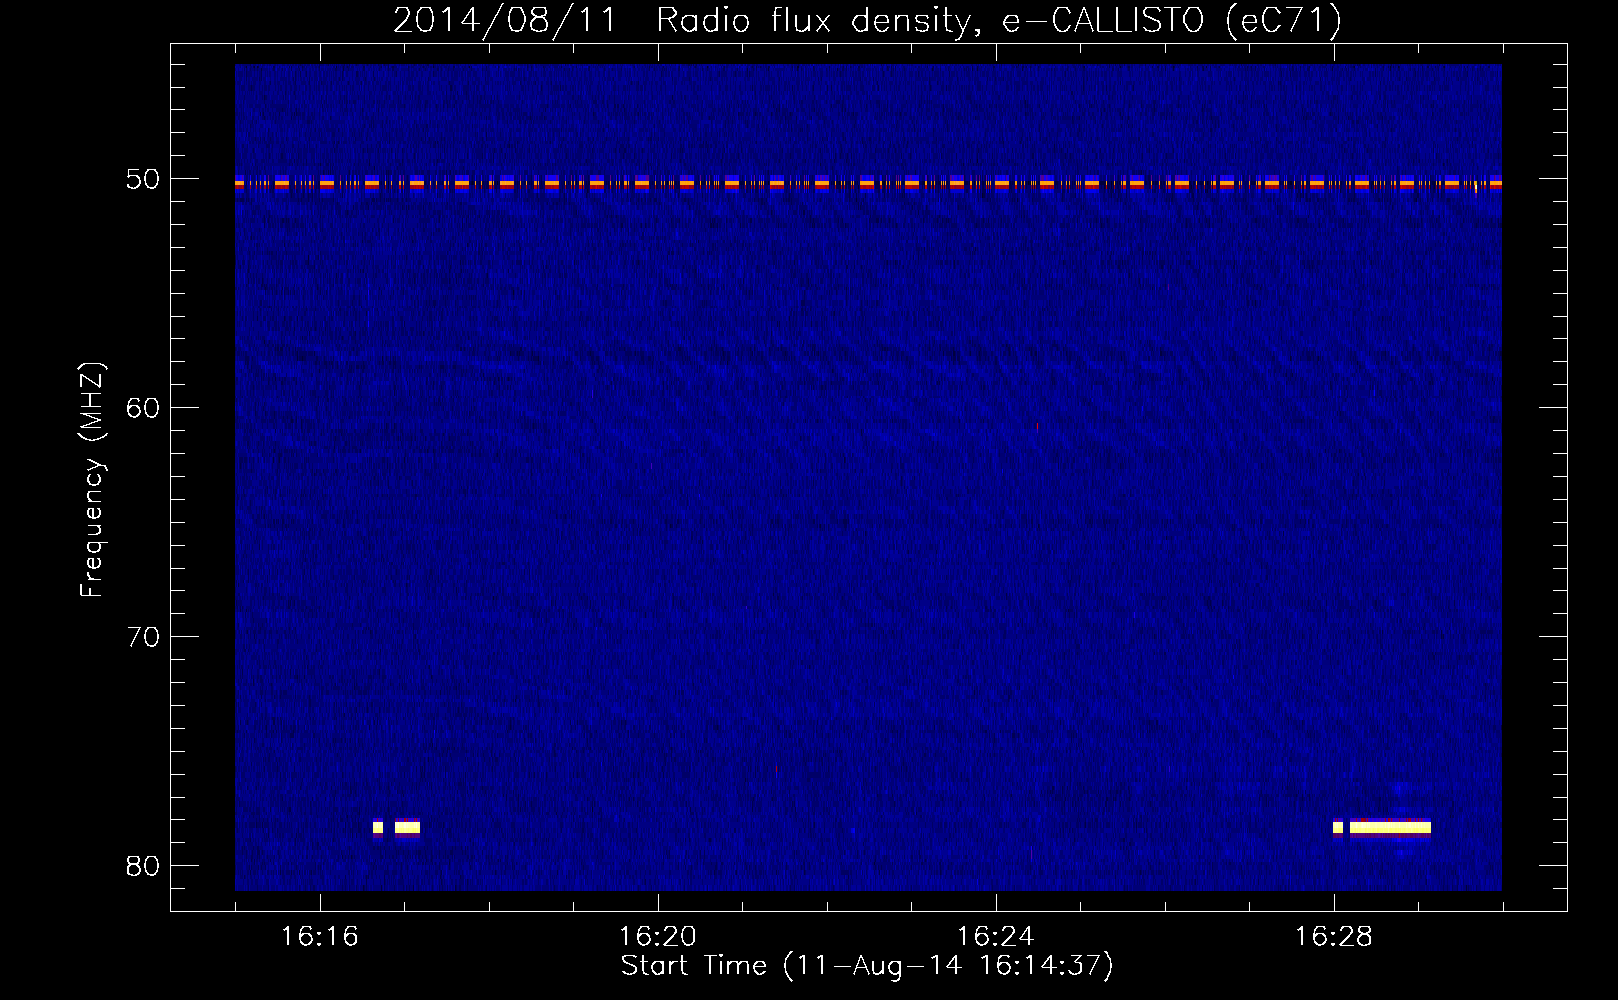Click the '16:28' time tick label

[1333, 936]
